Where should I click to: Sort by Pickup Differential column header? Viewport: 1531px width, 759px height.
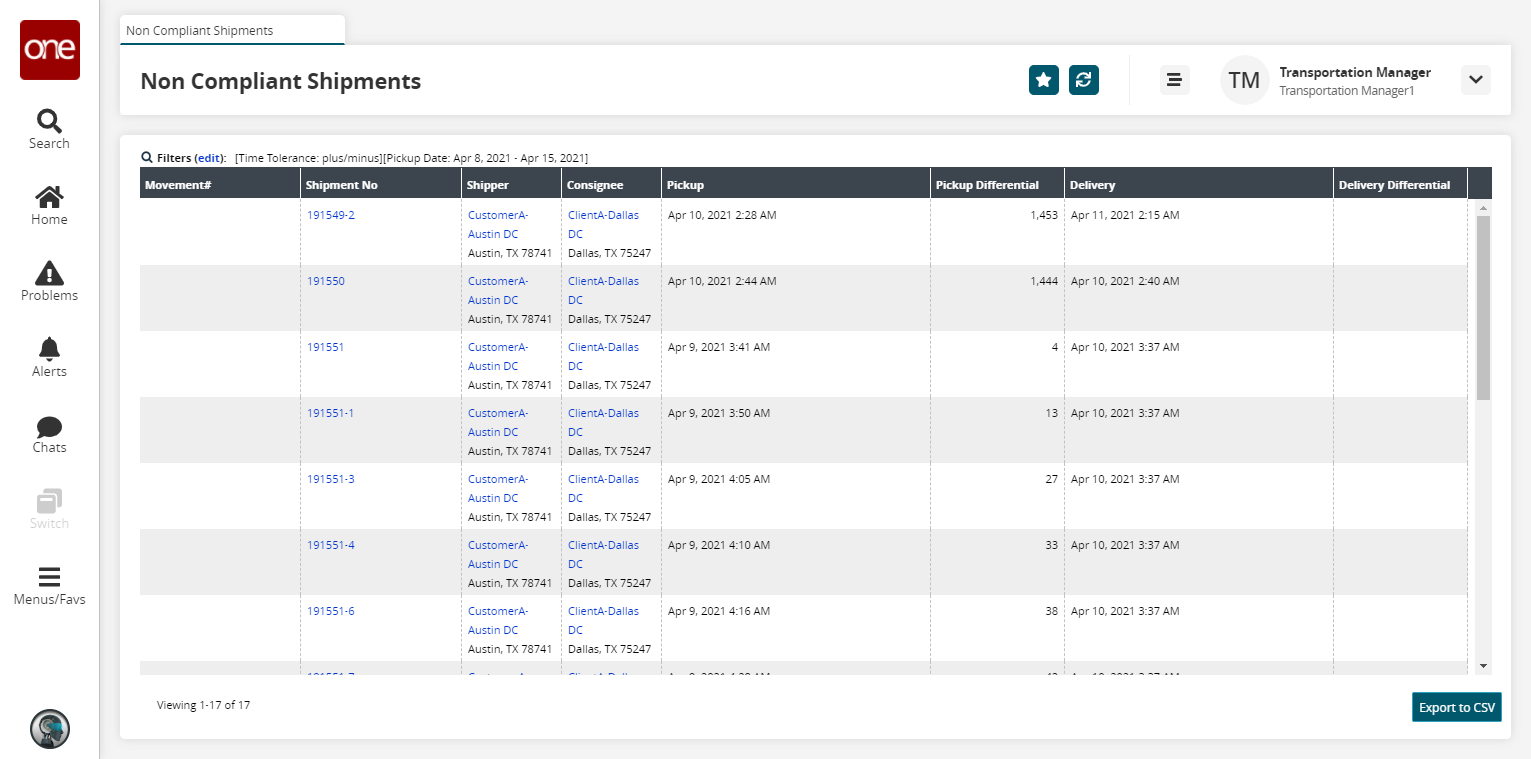[x=987, y=185]
